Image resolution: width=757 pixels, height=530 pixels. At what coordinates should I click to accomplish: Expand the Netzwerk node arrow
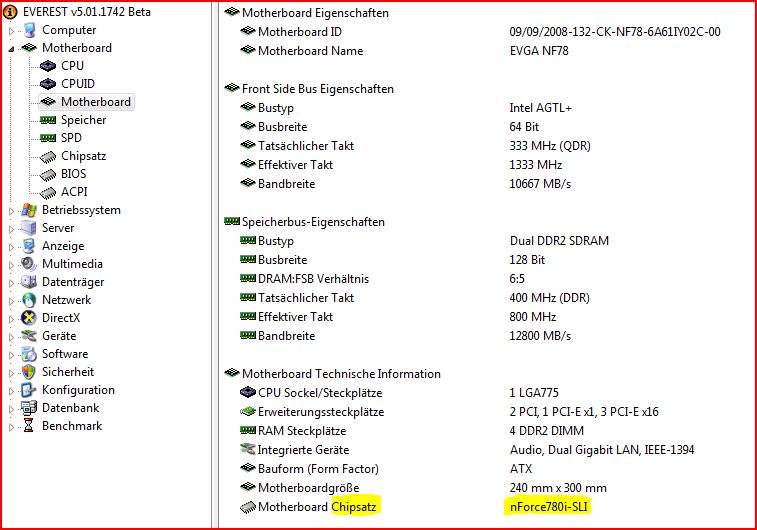click(12, 301)
